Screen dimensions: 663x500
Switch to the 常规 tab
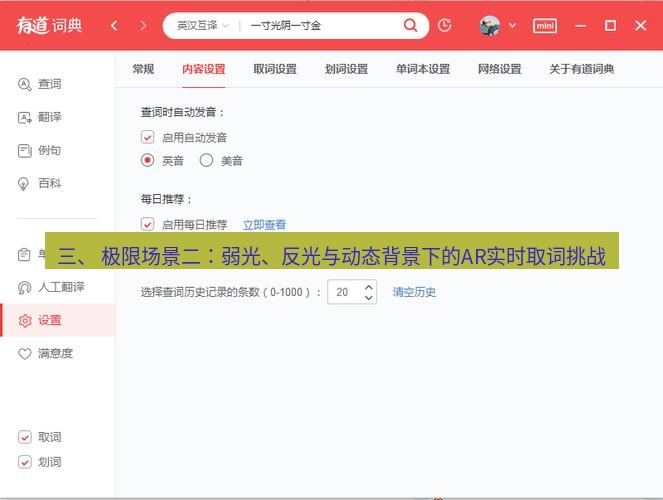(143, 69)
